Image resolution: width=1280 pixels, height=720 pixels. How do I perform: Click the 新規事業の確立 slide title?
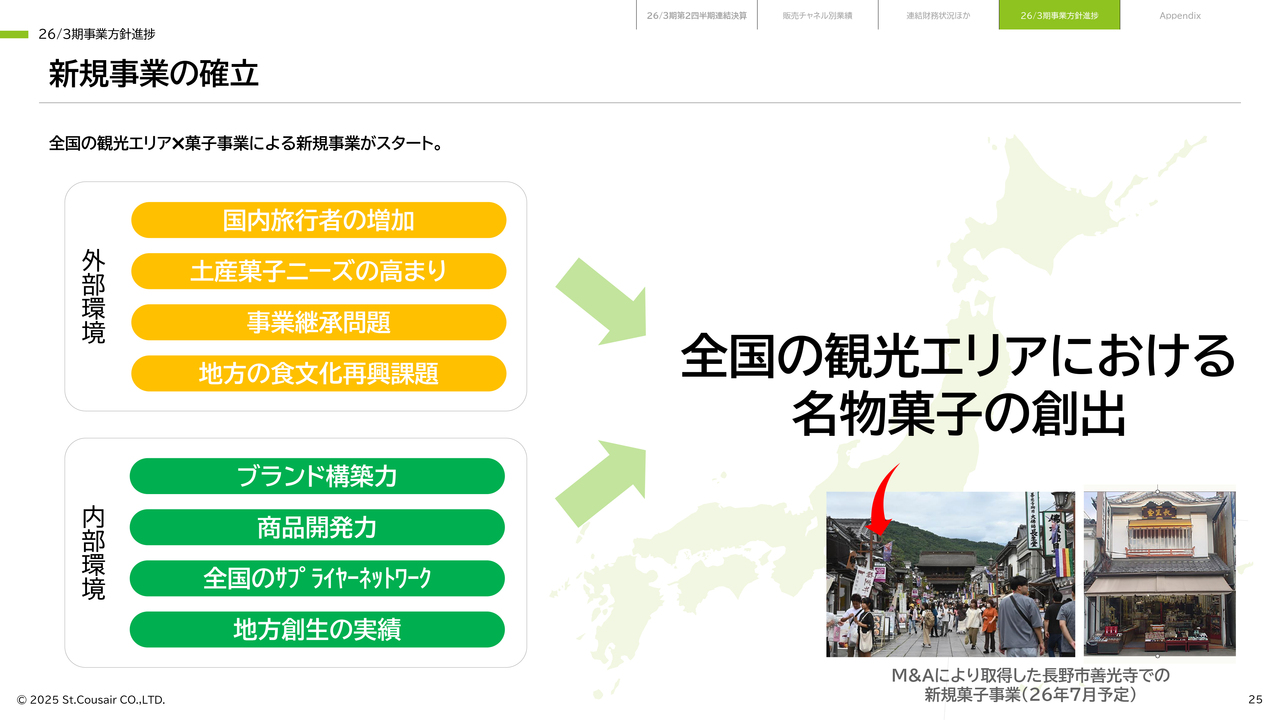click(154, 74)
